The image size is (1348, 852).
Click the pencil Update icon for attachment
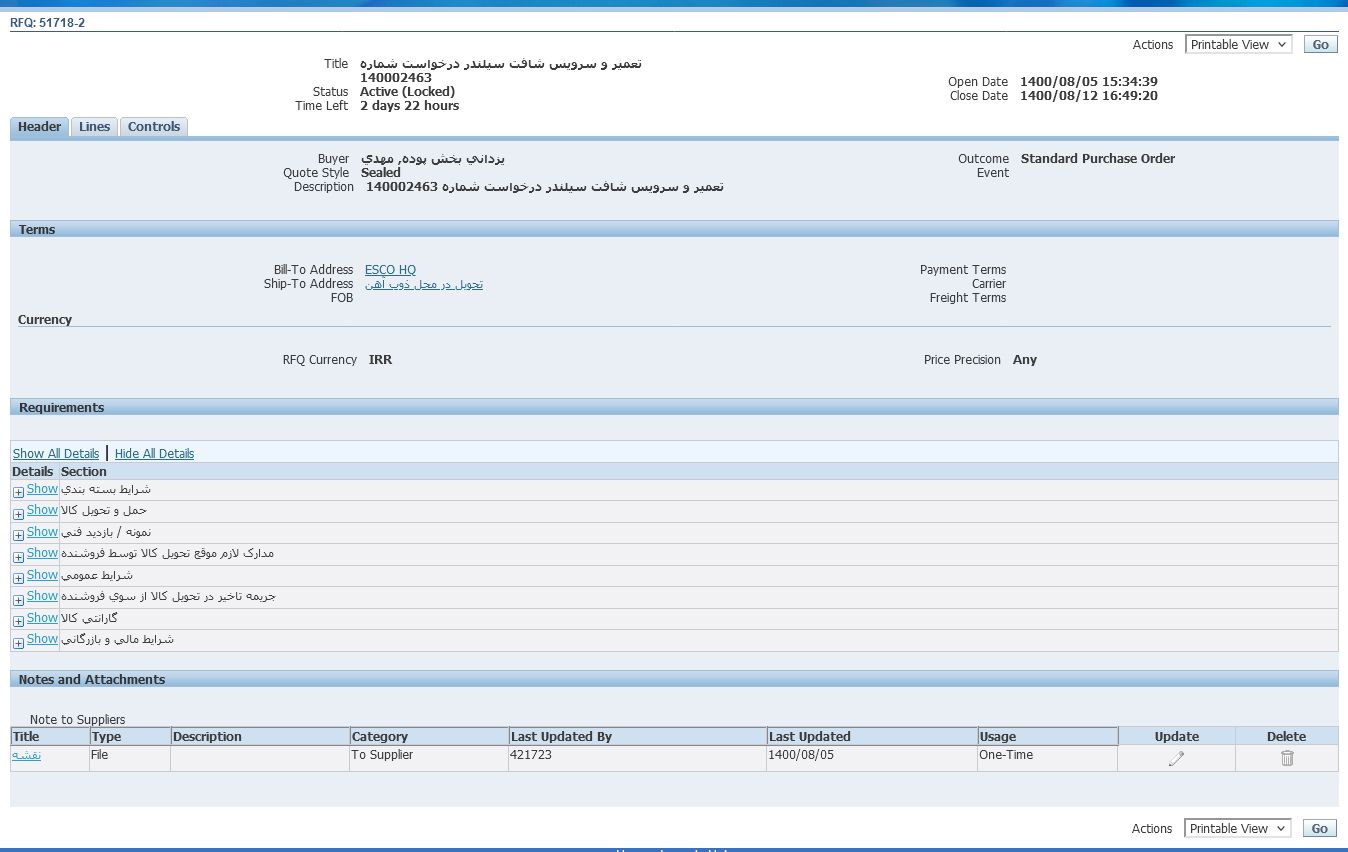(1176, 759)
